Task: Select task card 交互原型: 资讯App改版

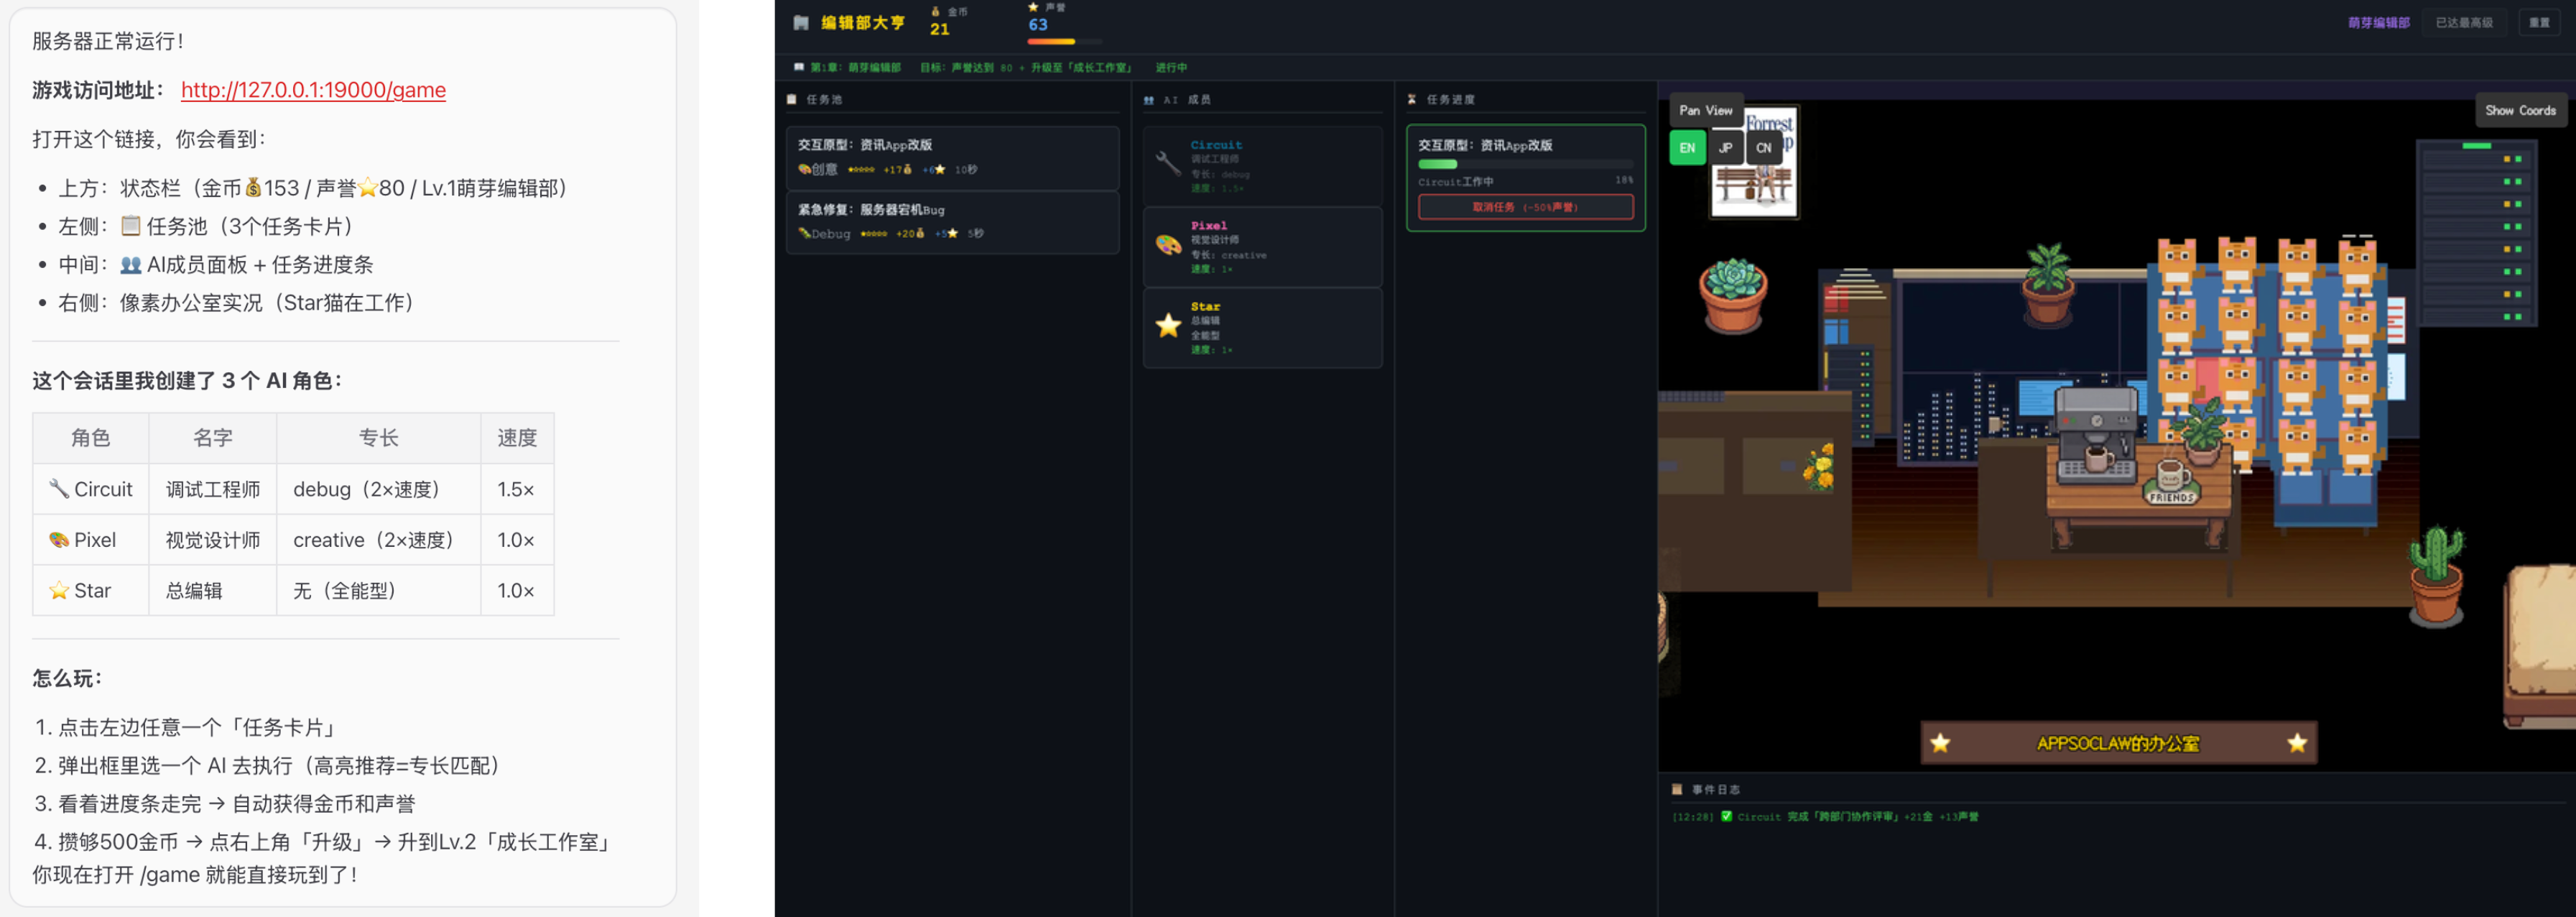Action: coord(952,157)
